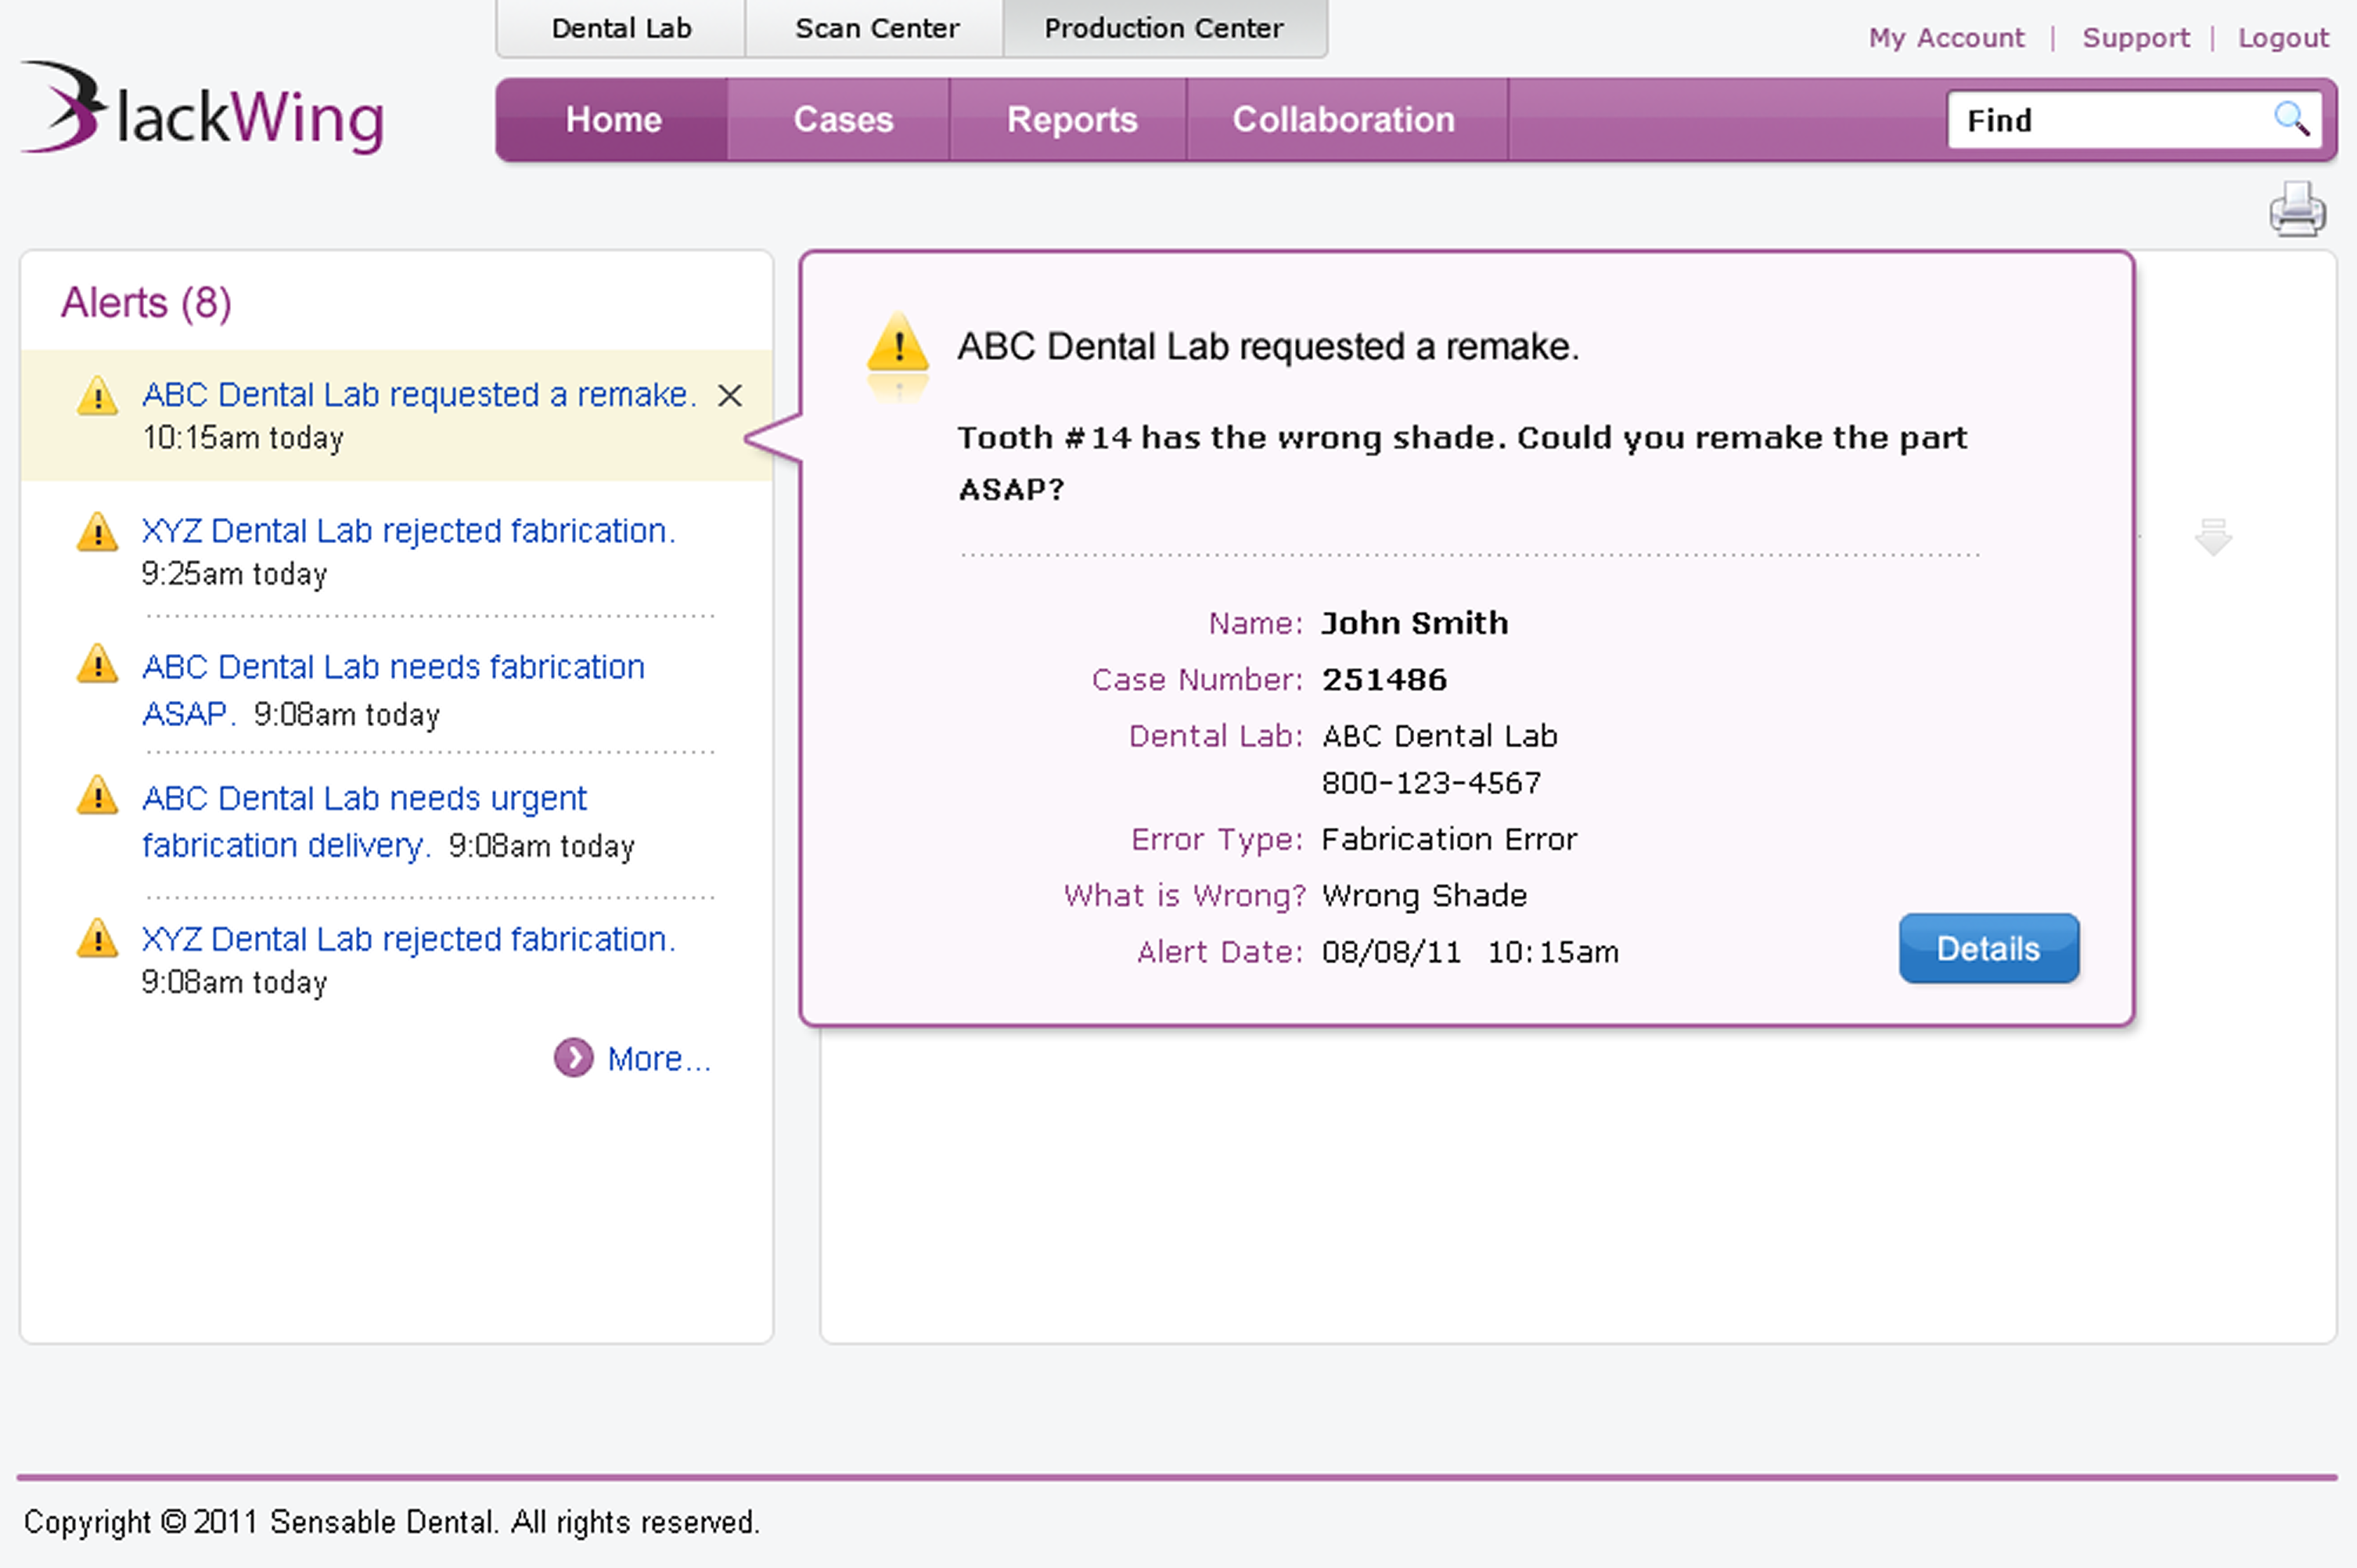Switch to the Dental Lab tab

point(621,28)
